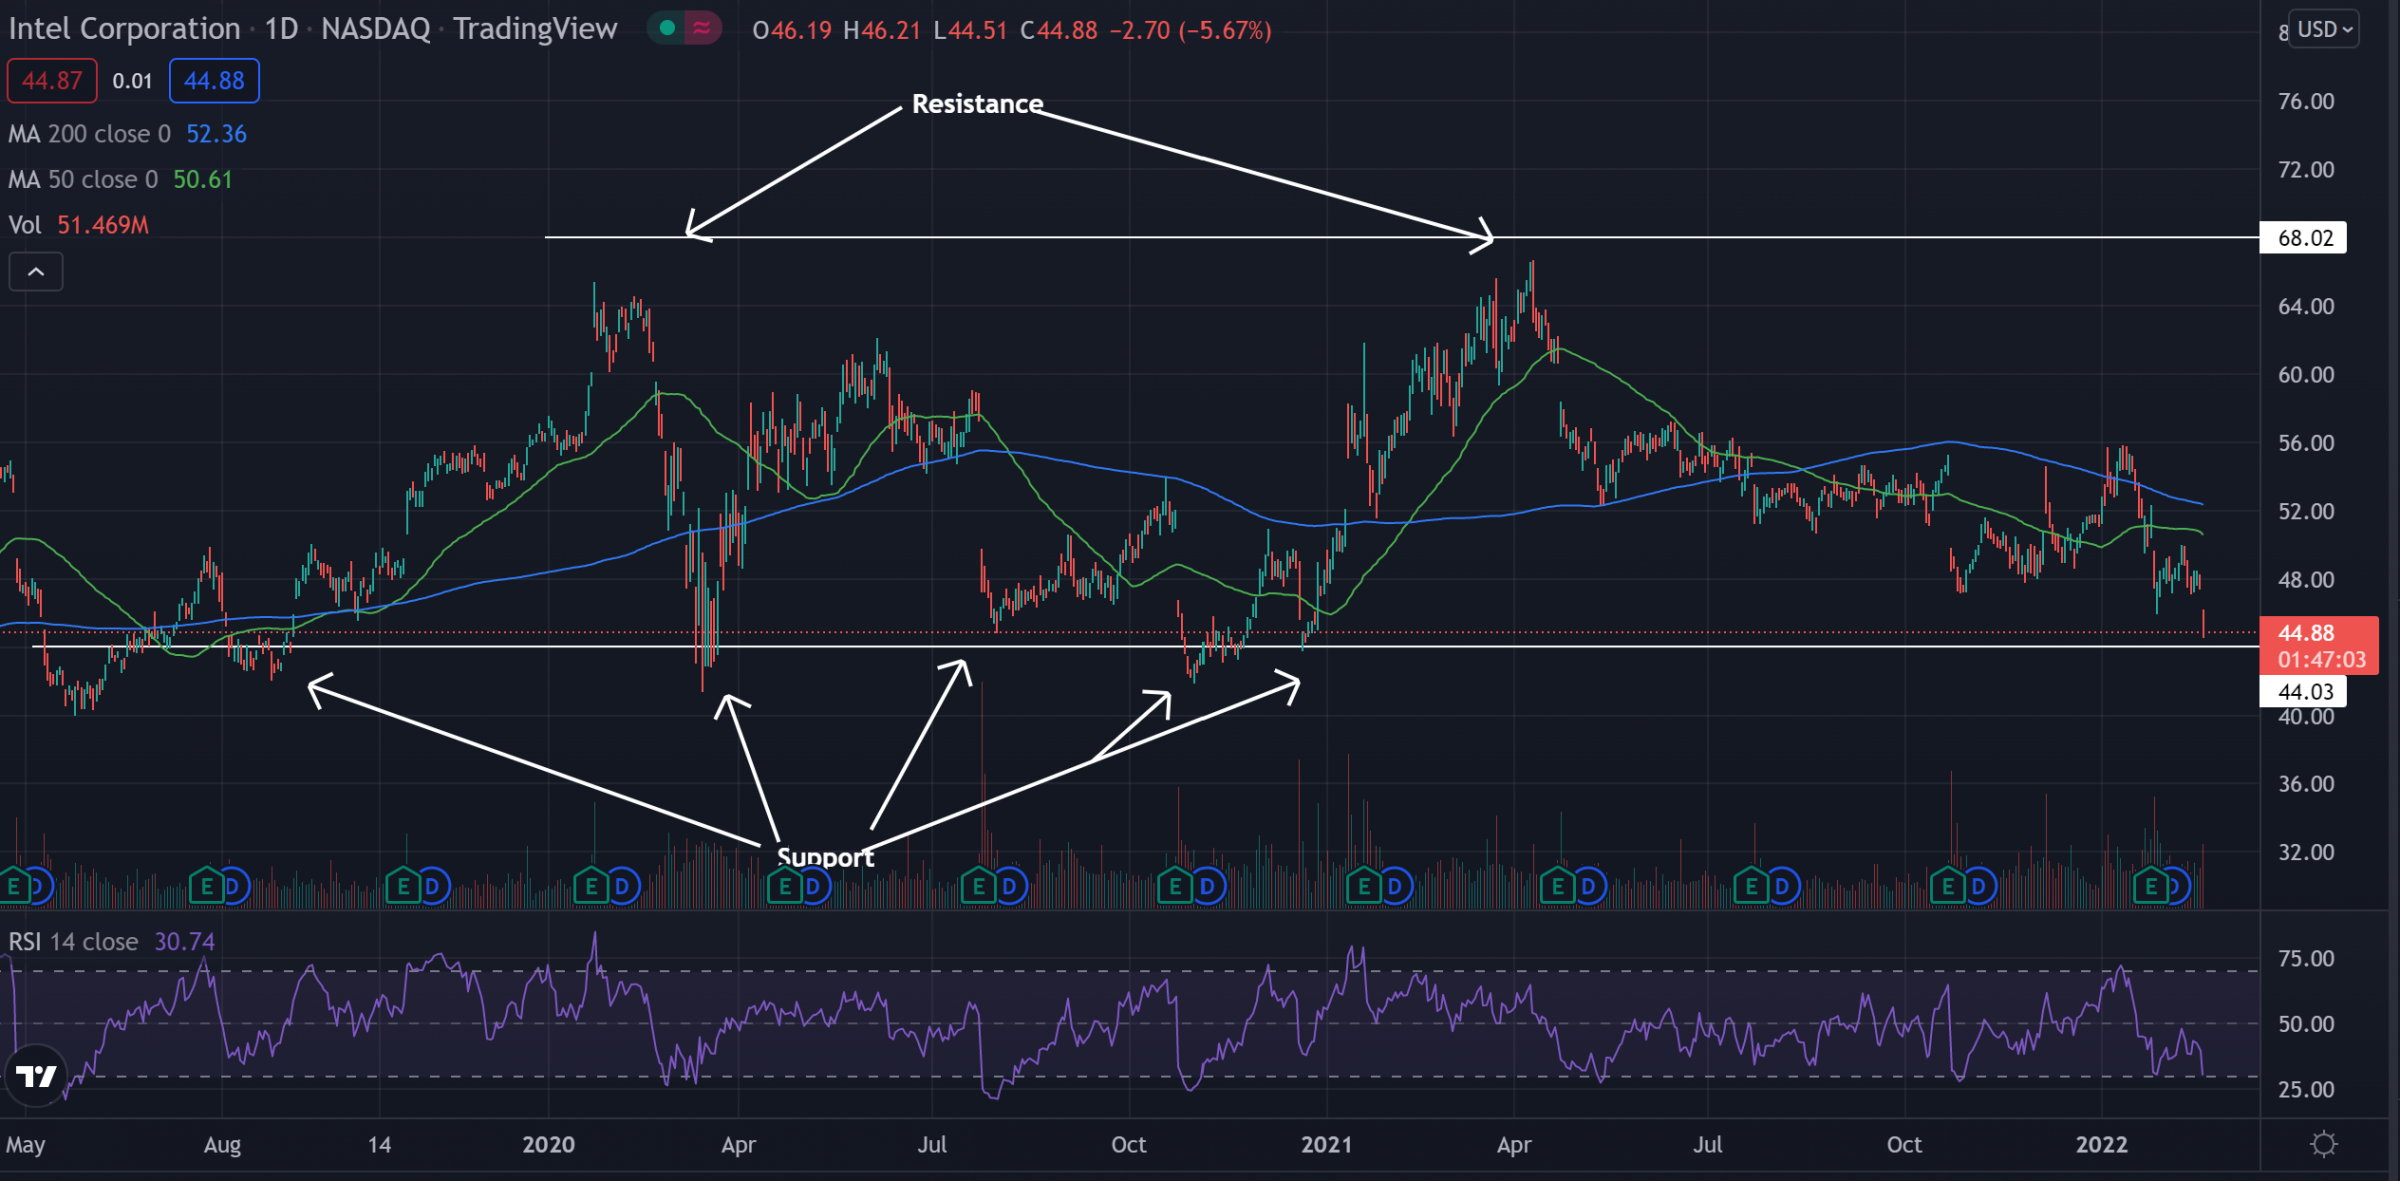Open earnings E marker near Apr 2020

(x=784, y=886)
